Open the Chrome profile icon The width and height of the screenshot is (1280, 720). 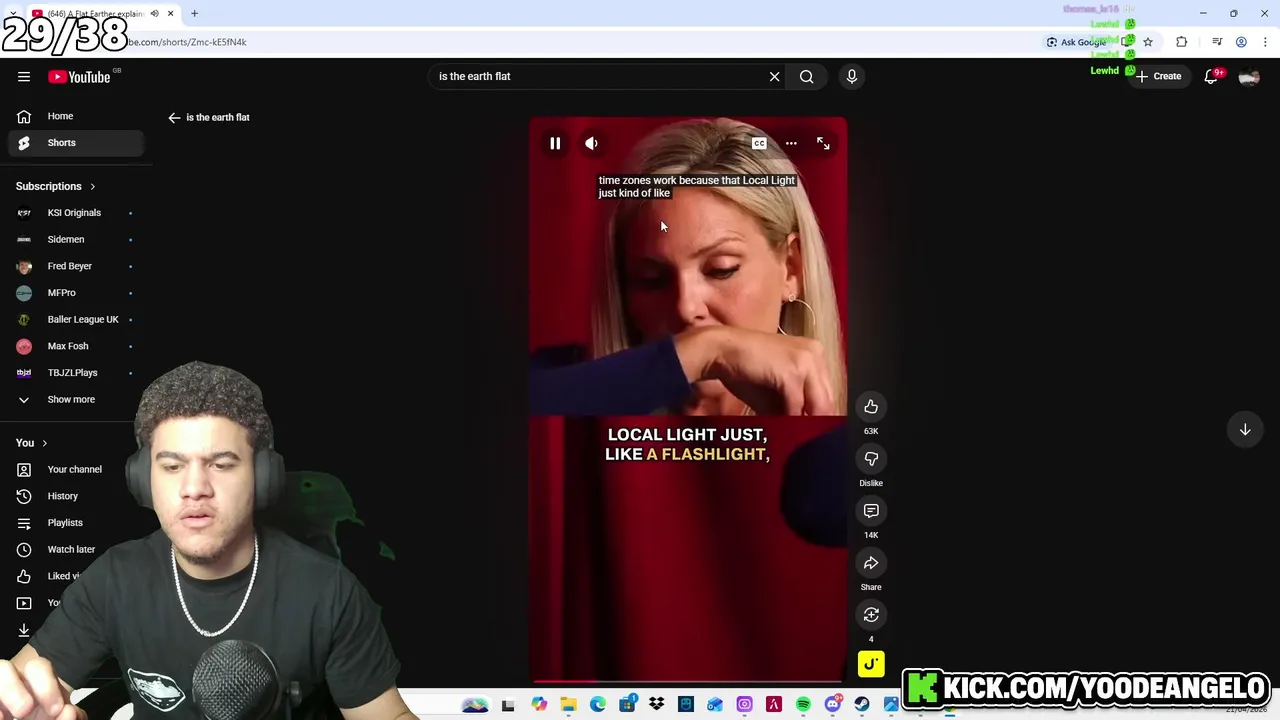point(1241,42)
